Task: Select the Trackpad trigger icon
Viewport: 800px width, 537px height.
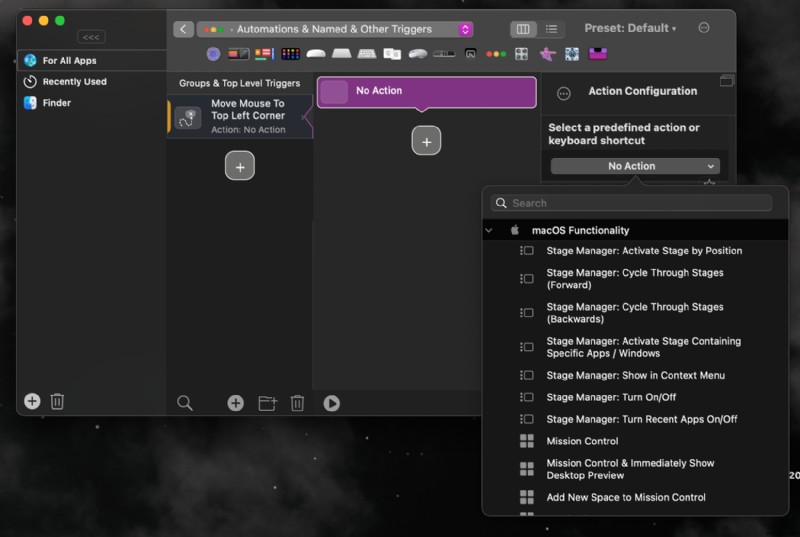Action: pyautogui.click(x=341, y=54)
